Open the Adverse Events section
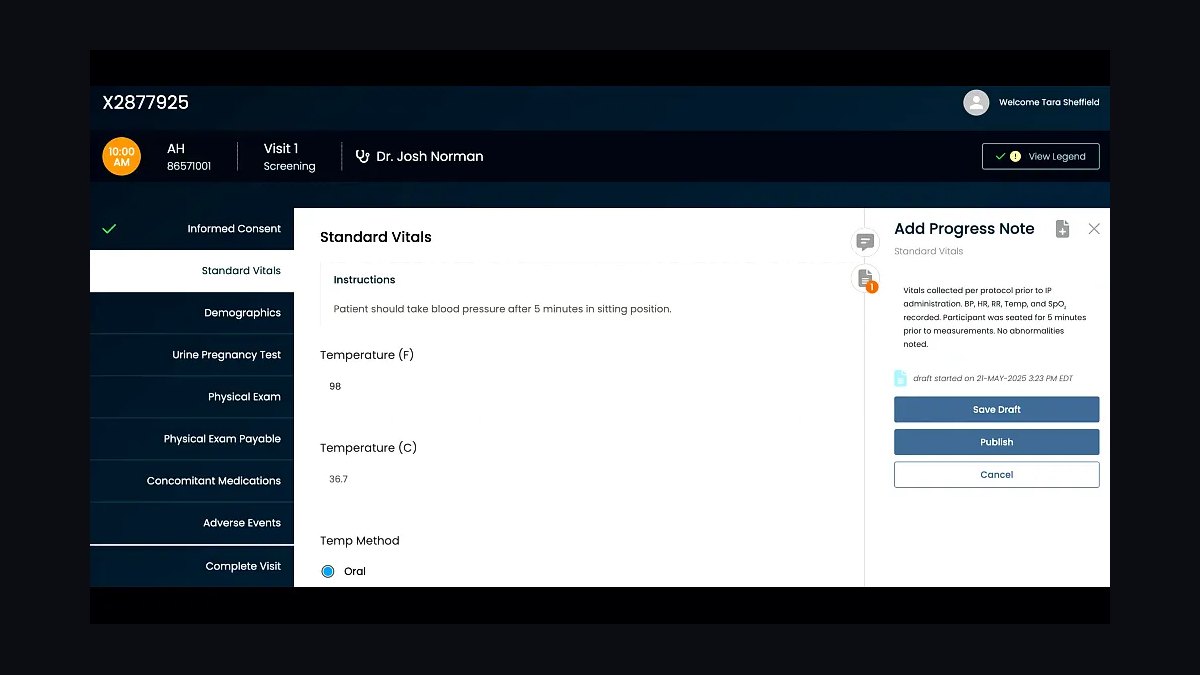The height and width of the screenshot is (675, 1200). point(192,523)
